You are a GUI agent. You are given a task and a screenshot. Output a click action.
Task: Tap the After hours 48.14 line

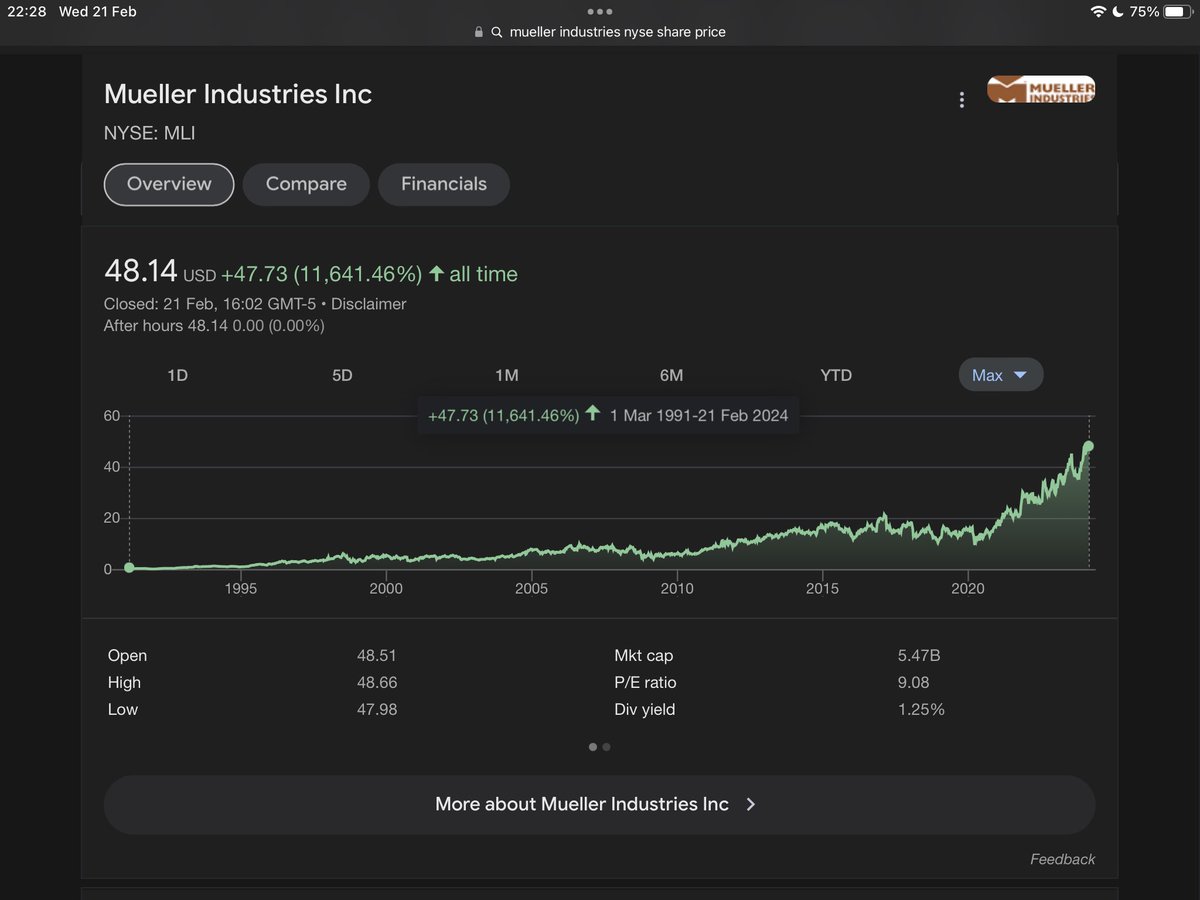point(214,326)
